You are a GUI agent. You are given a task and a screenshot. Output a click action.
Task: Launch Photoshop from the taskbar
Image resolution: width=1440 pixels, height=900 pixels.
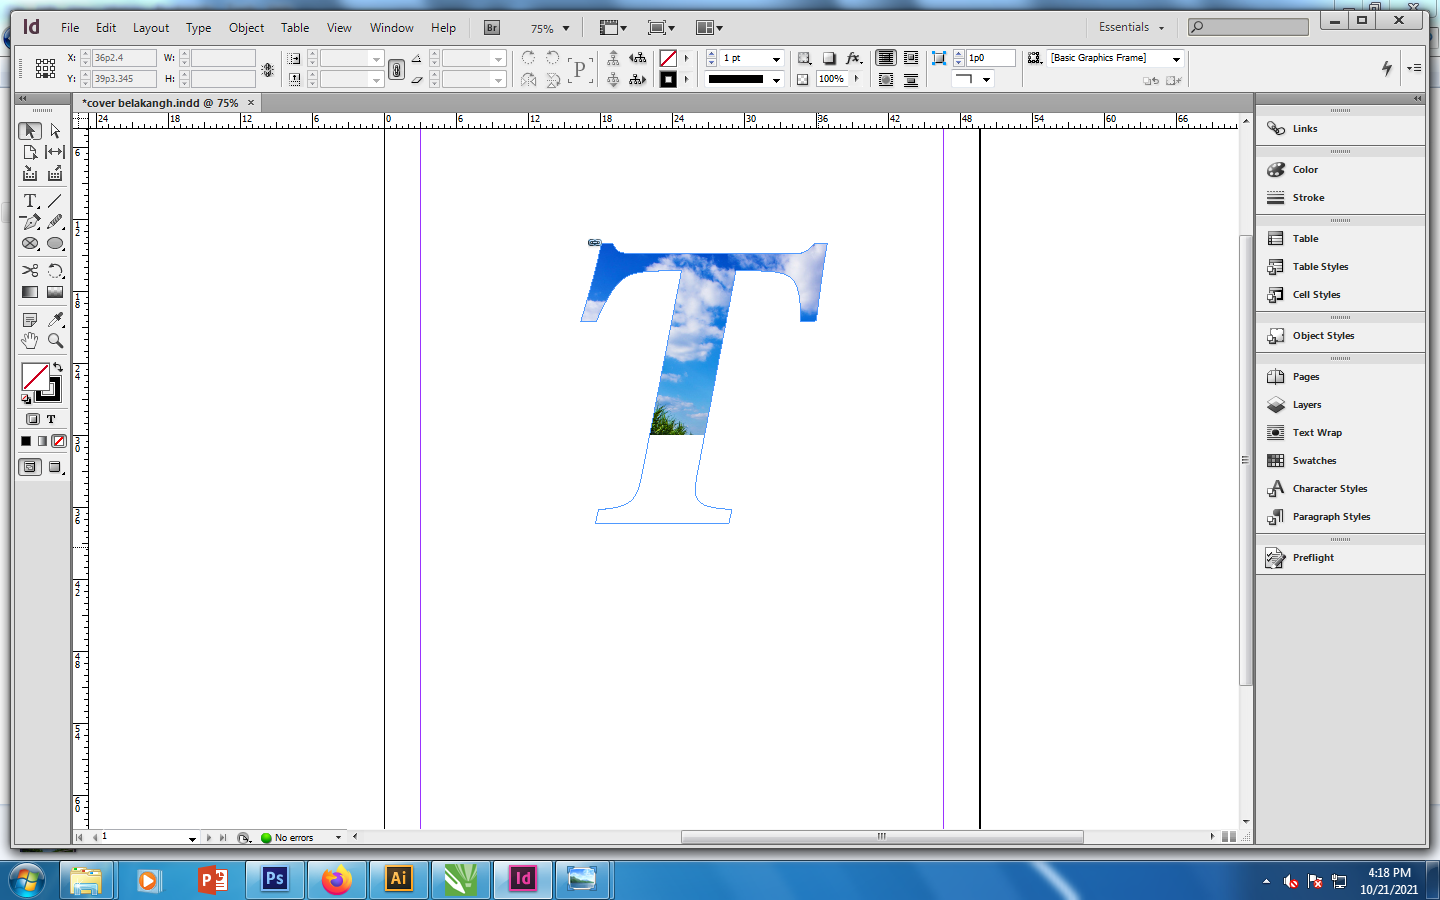pyautogui.click(x=274, y=879)
